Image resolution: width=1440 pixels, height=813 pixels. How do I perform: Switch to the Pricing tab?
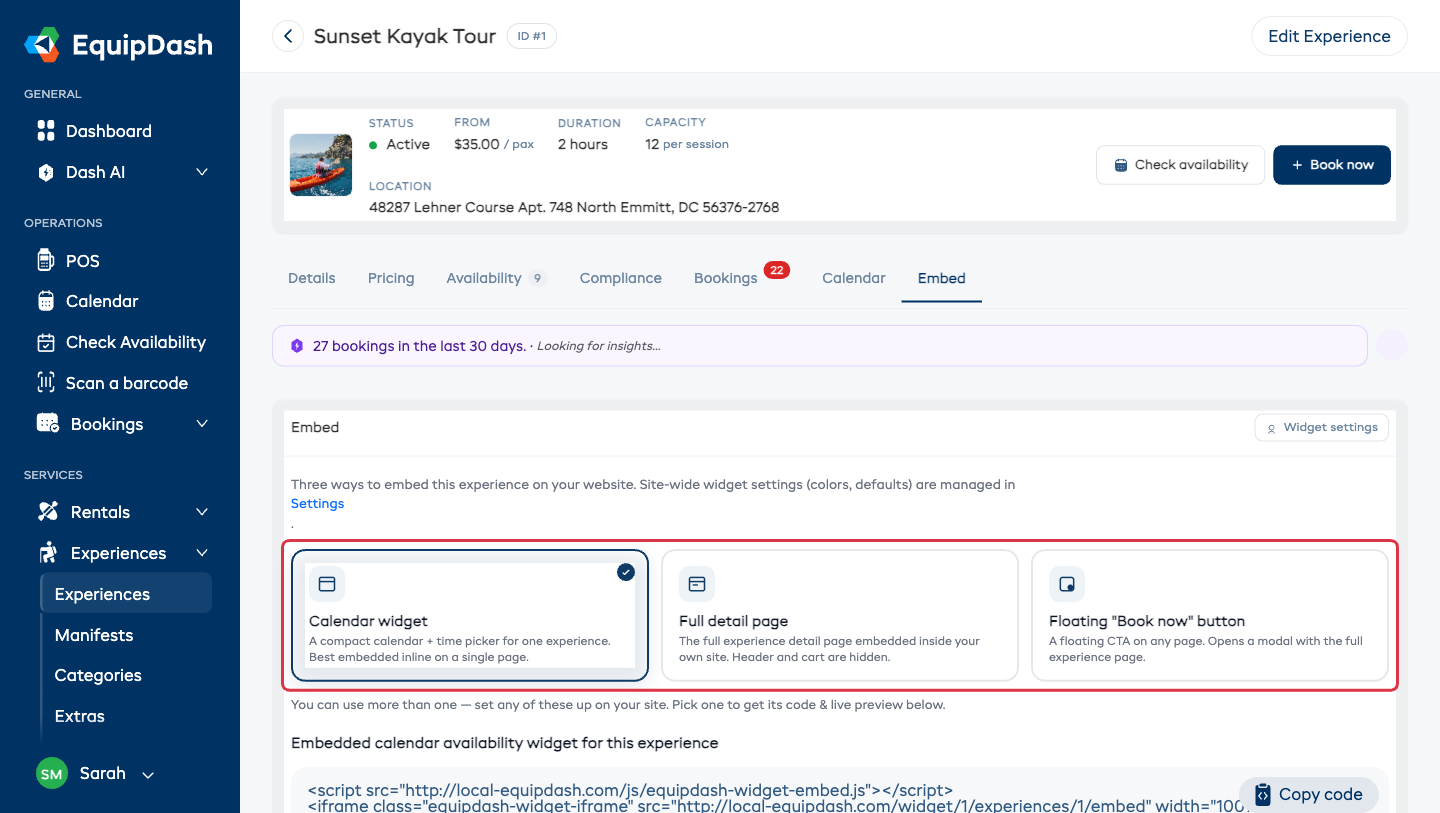391,278
